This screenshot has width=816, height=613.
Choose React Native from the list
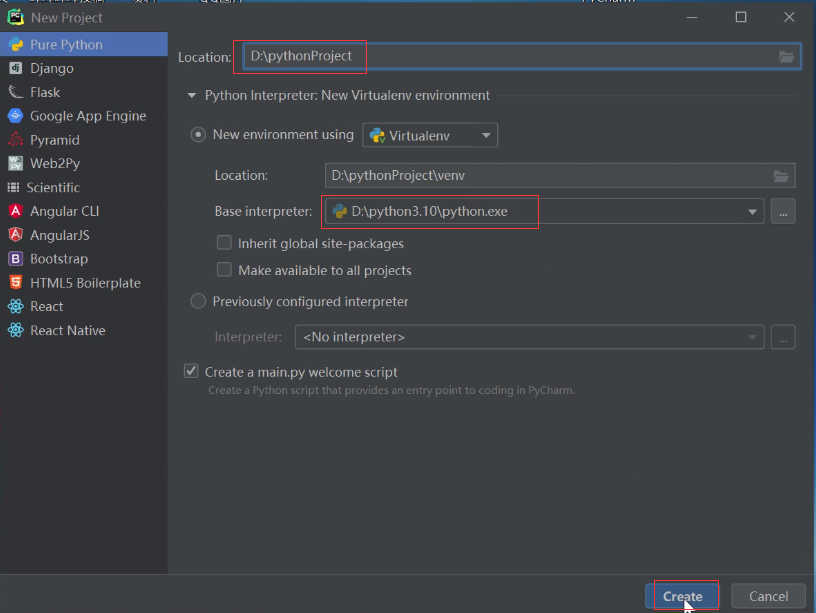tap(67, 331)
